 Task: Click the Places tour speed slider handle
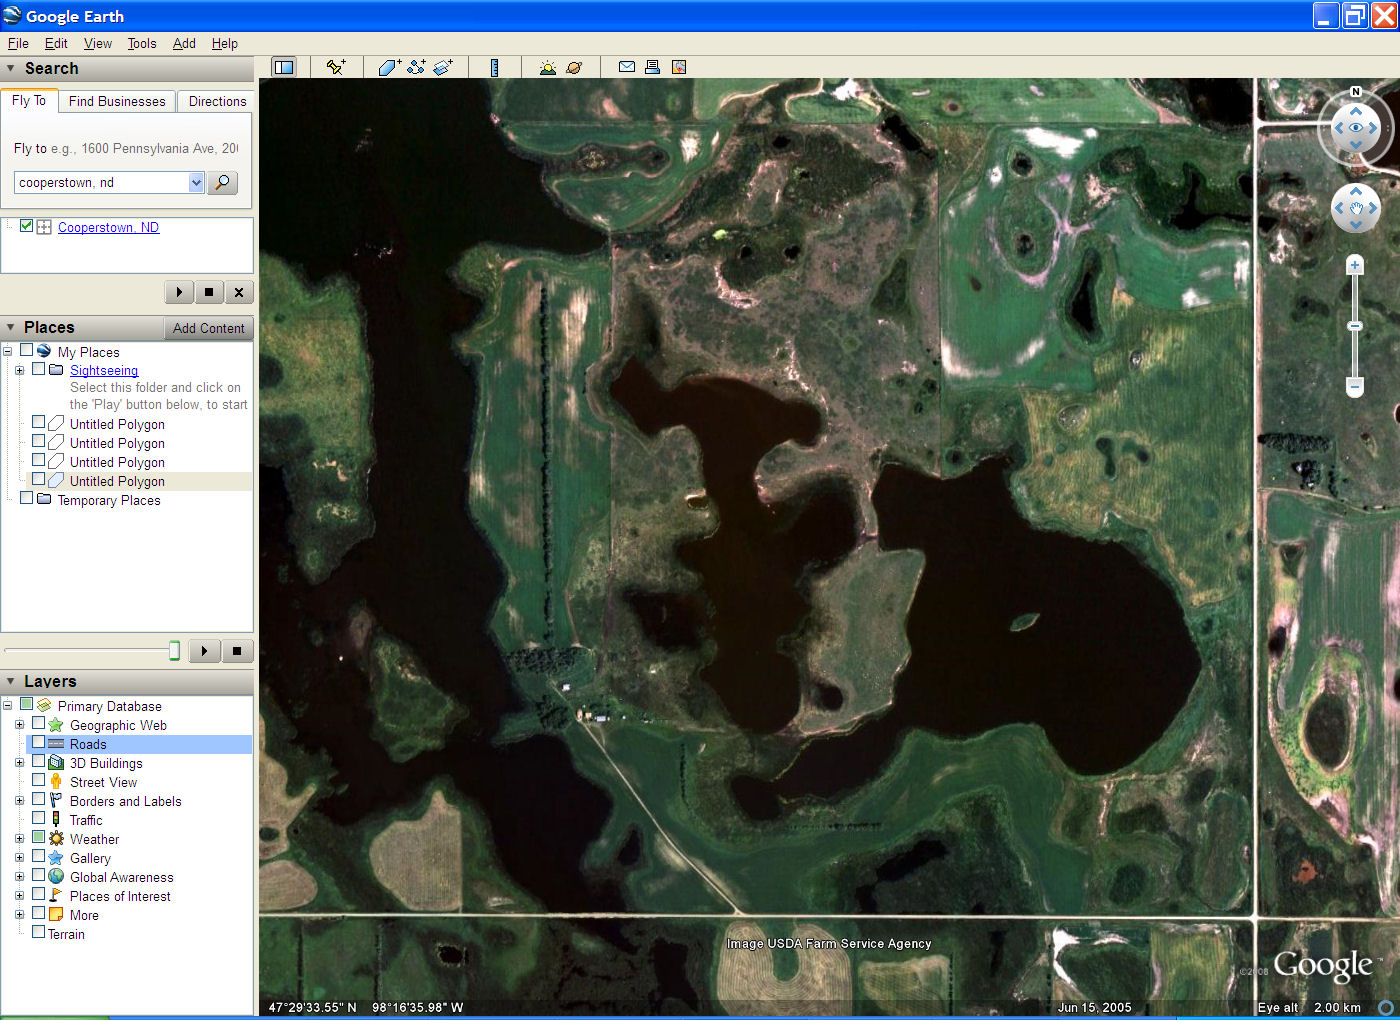pos(174,651)
